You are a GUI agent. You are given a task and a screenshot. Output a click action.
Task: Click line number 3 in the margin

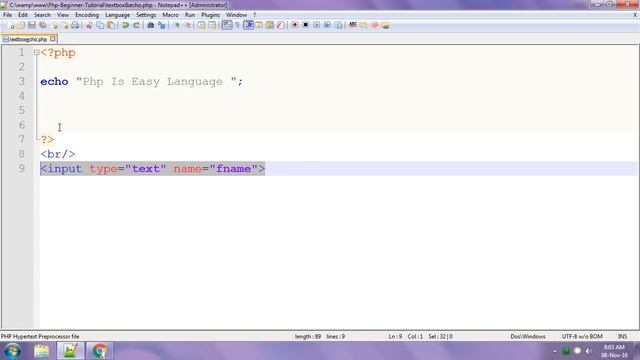22,81
